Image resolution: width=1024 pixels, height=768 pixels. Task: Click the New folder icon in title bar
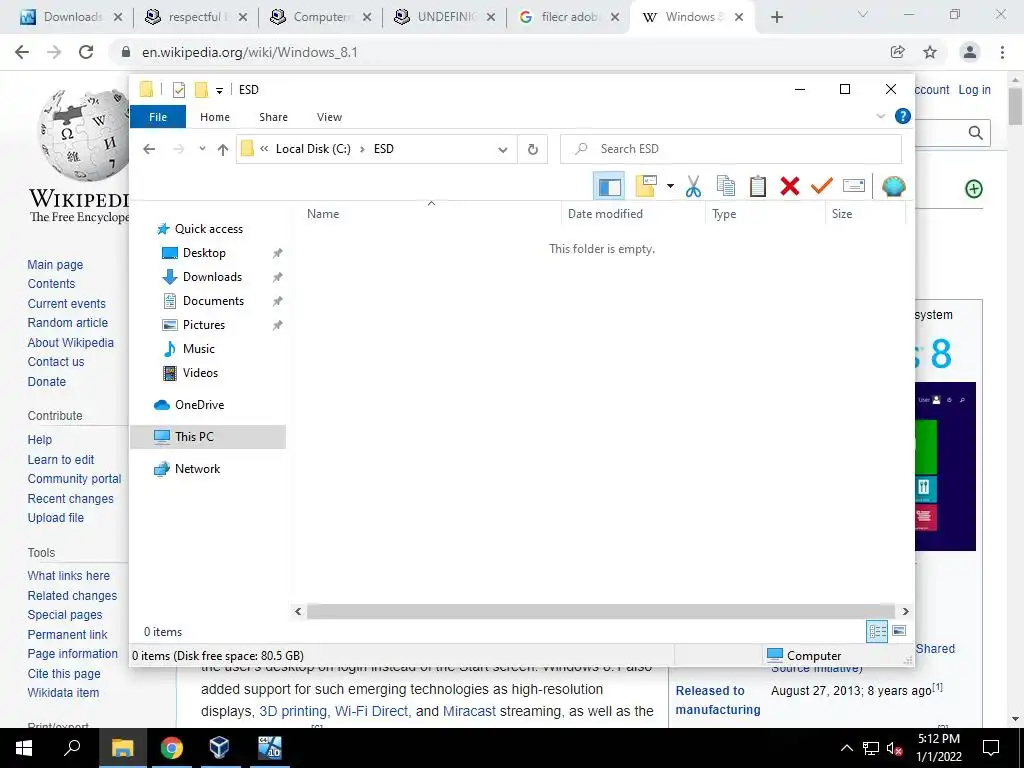pyautogui.click(x=202, y=89)
